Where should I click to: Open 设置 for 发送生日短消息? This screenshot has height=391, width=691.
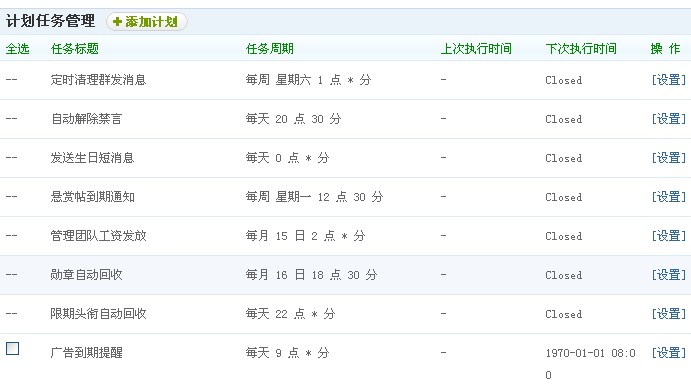click(669, 158)
